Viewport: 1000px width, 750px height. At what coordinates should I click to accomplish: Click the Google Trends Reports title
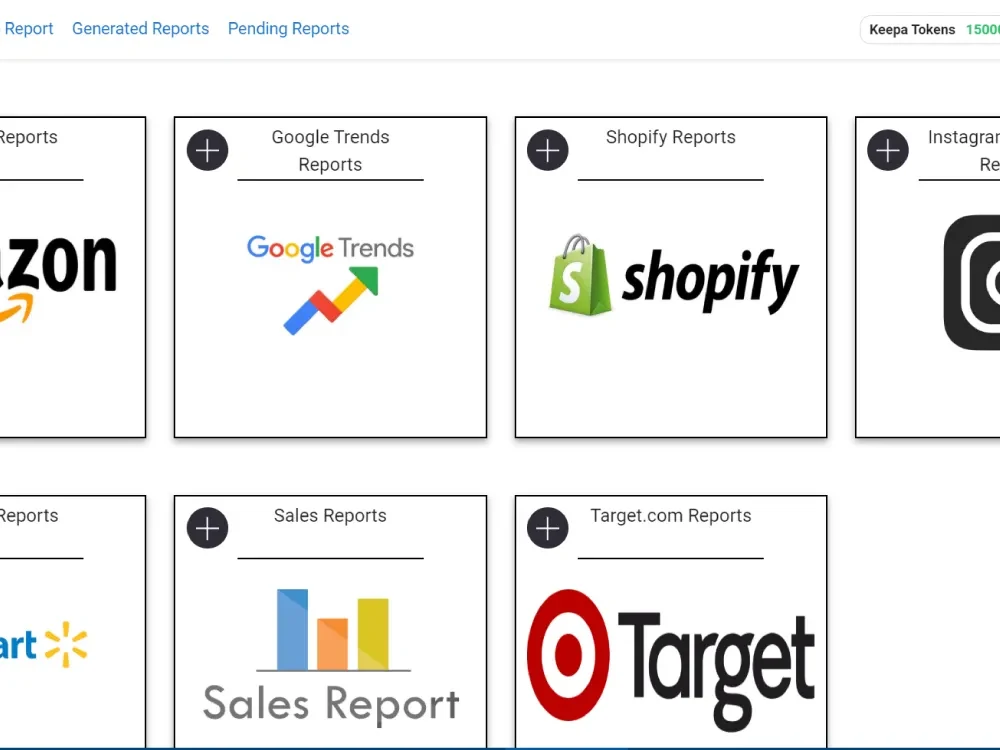pyautogui.click(x=330, y=151)
